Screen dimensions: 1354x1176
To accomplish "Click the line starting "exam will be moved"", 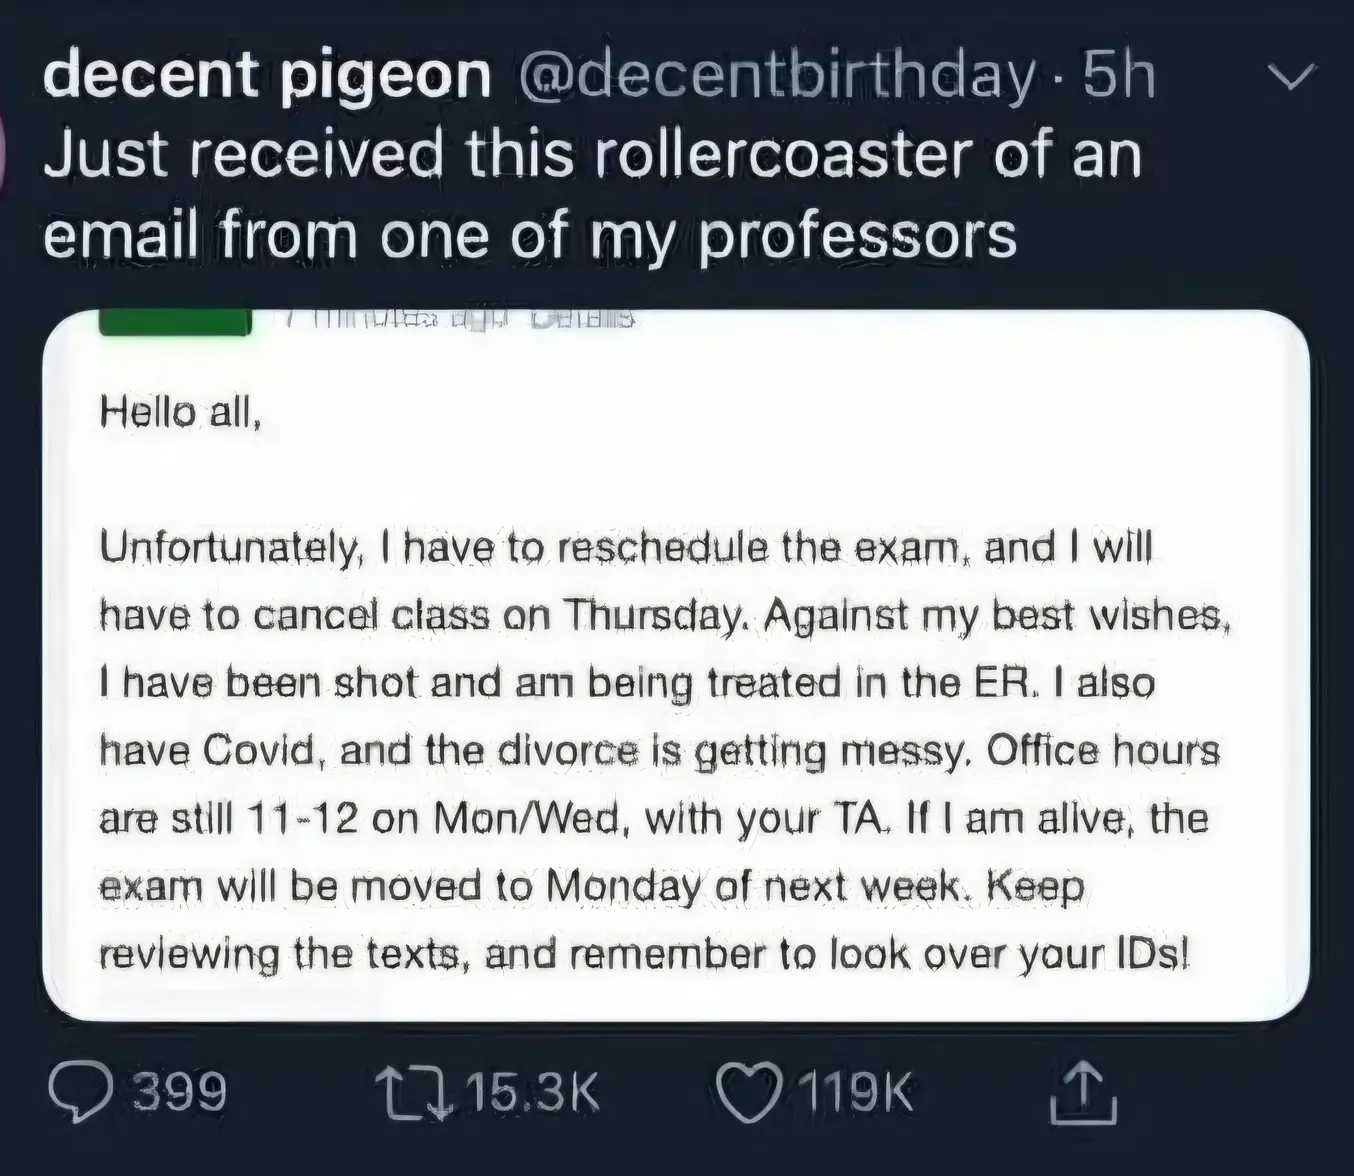I will [x=592, y=886].
